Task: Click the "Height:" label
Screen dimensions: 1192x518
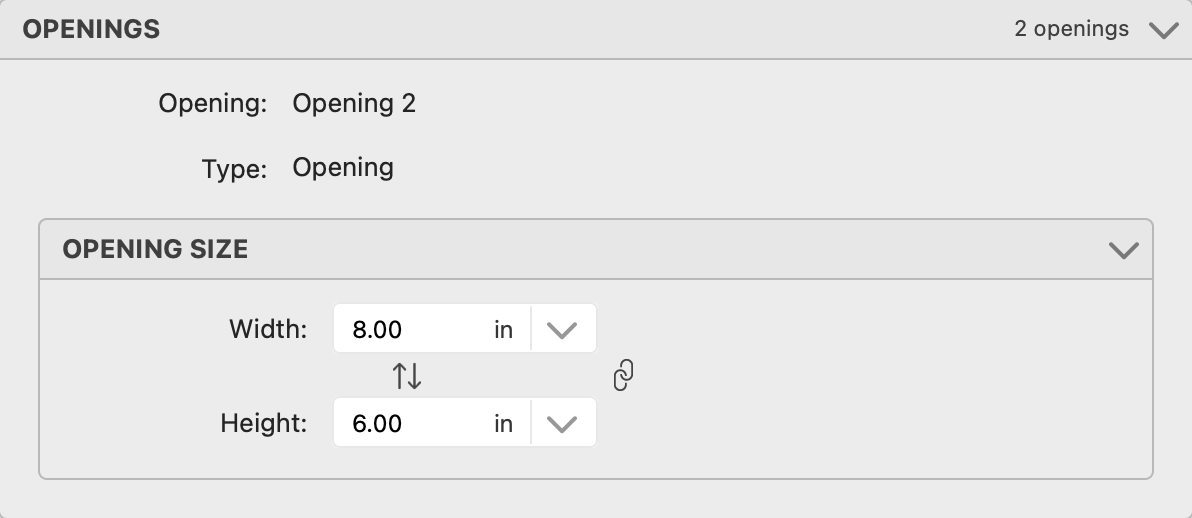Action: [264, 424]
